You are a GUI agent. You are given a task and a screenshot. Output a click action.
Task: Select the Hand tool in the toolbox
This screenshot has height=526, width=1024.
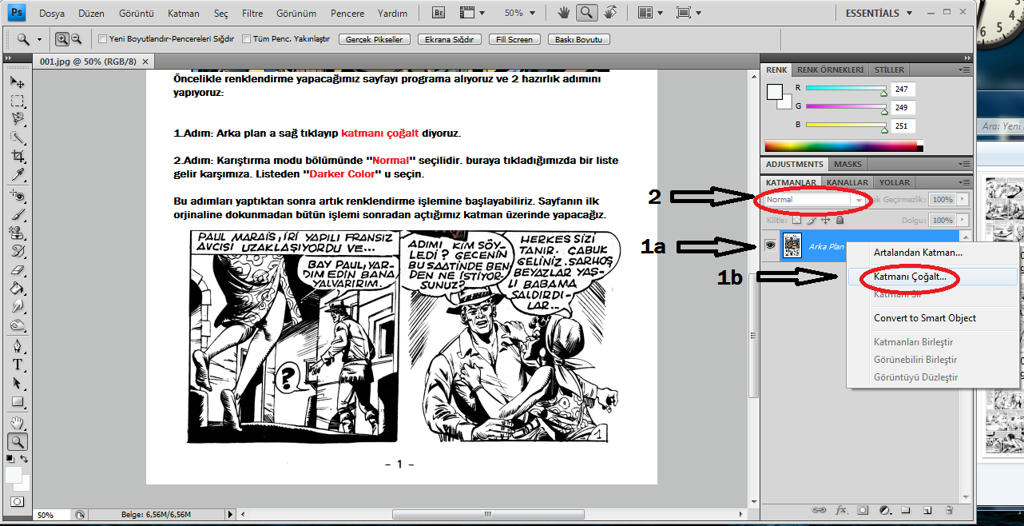coord(17,422)
